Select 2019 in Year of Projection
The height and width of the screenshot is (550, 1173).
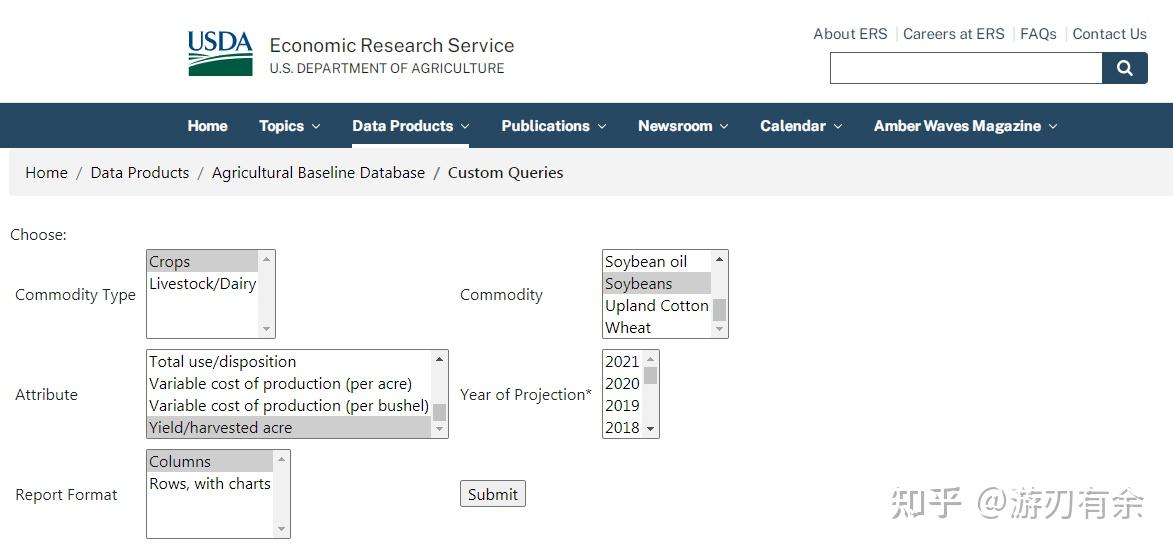tap(622, 406)
